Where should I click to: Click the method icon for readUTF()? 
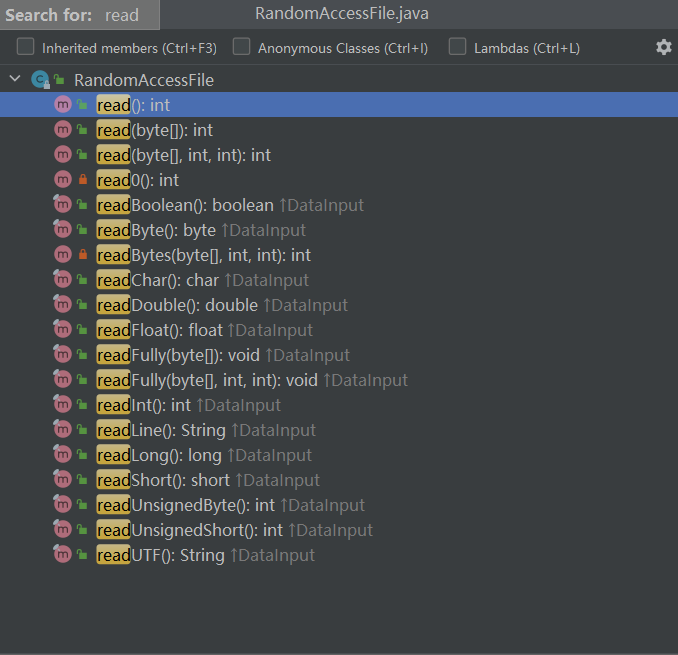(63, 555)
